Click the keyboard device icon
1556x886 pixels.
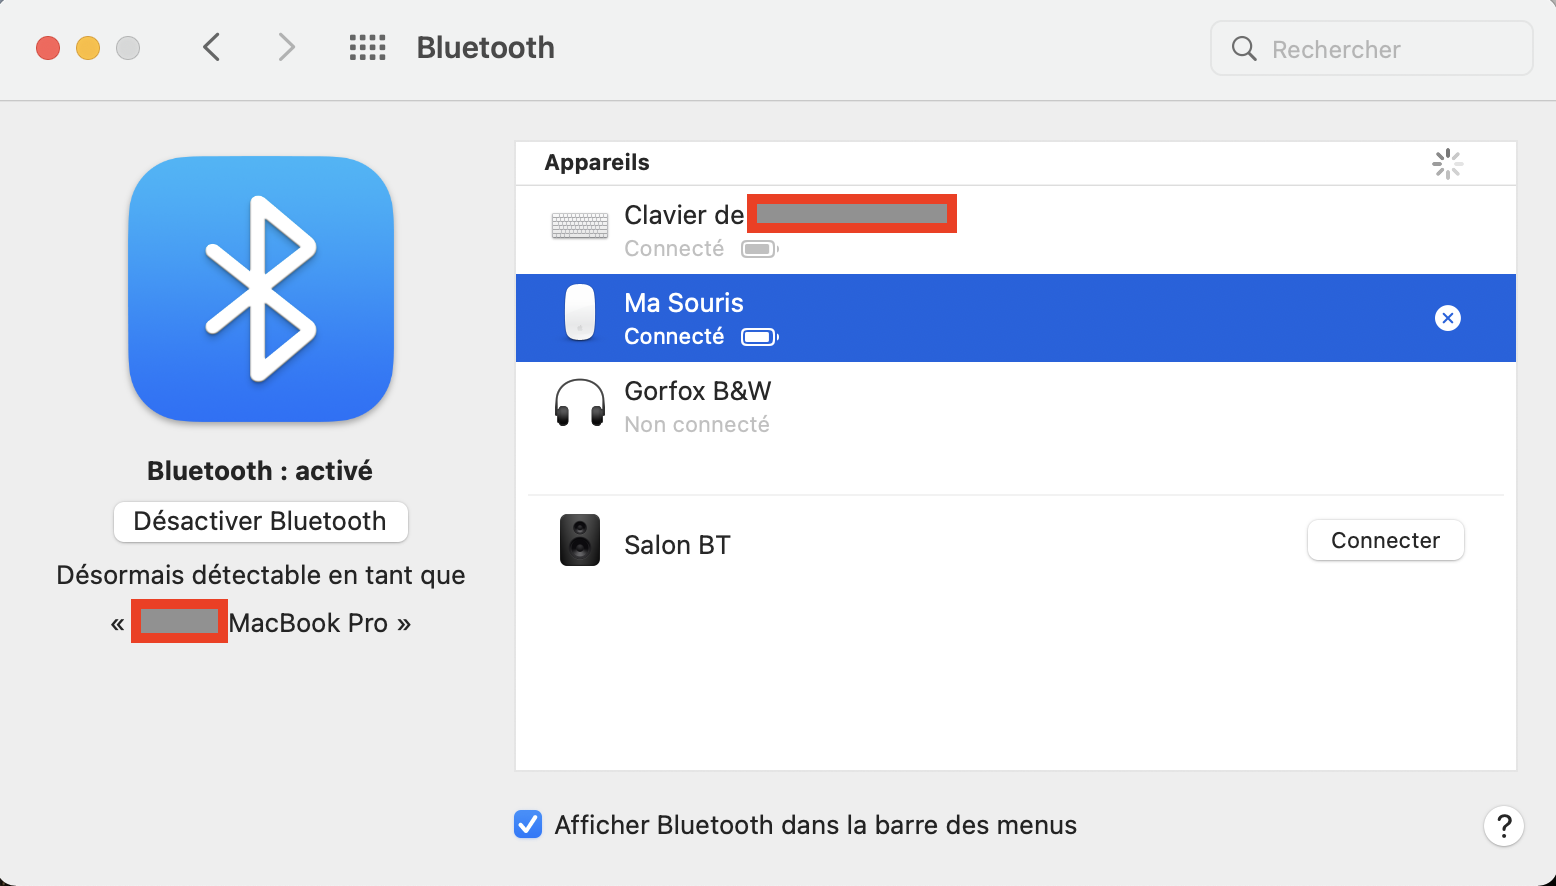(x=580, y=226)
